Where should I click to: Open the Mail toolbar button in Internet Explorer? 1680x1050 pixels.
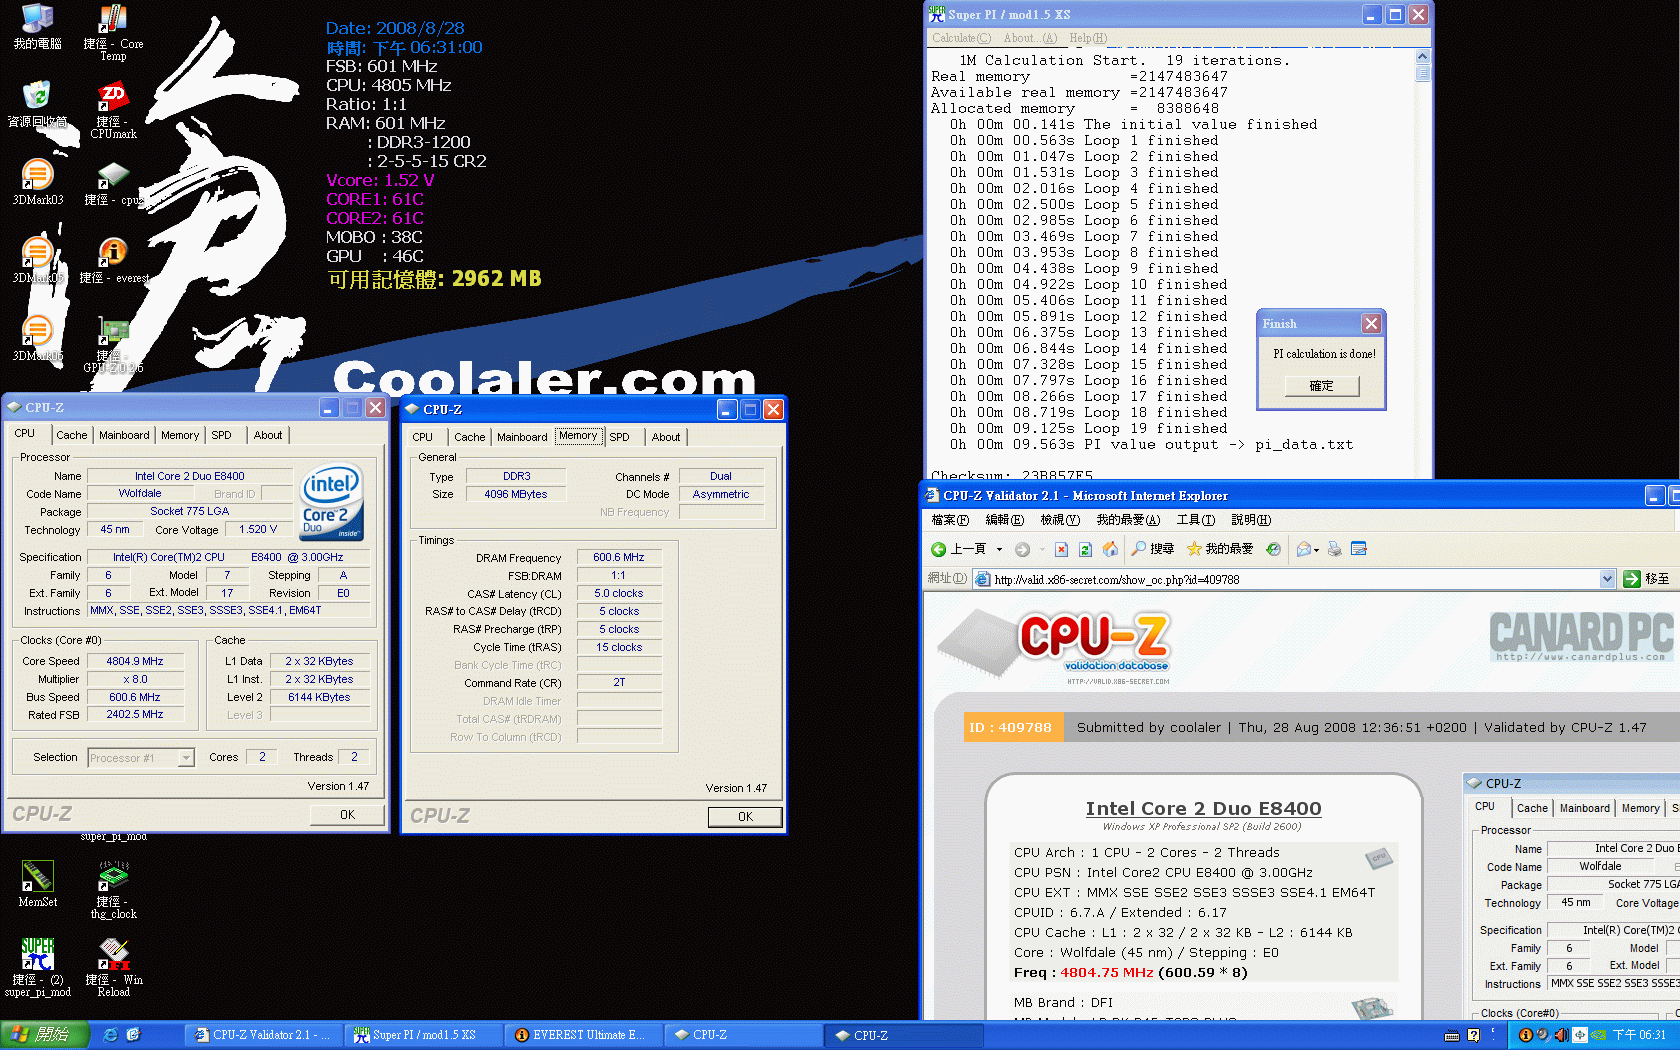(x=1303, y=549)
